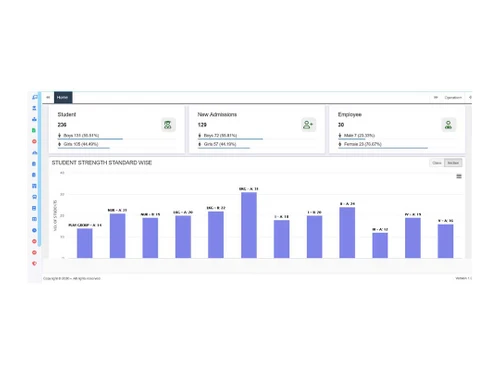Click the Student card title

click(67, 114)
